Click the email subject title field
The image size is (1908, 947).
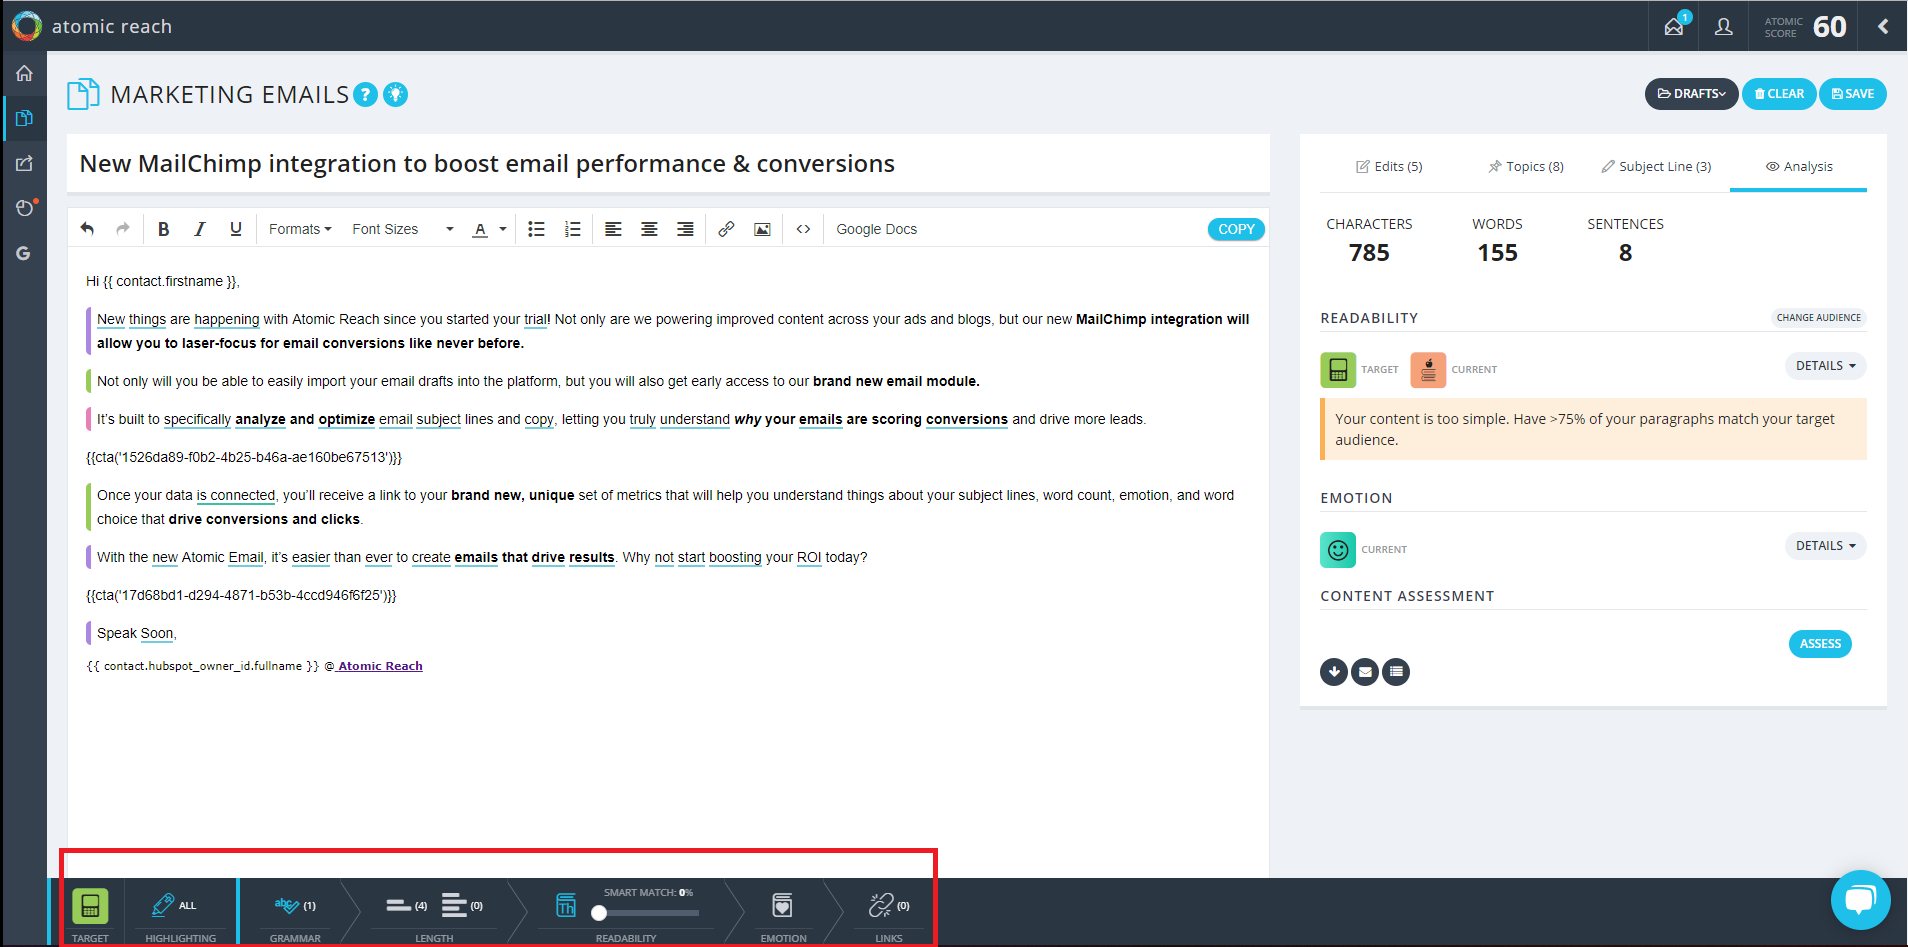pyautogui.click(x=668, y=164)
